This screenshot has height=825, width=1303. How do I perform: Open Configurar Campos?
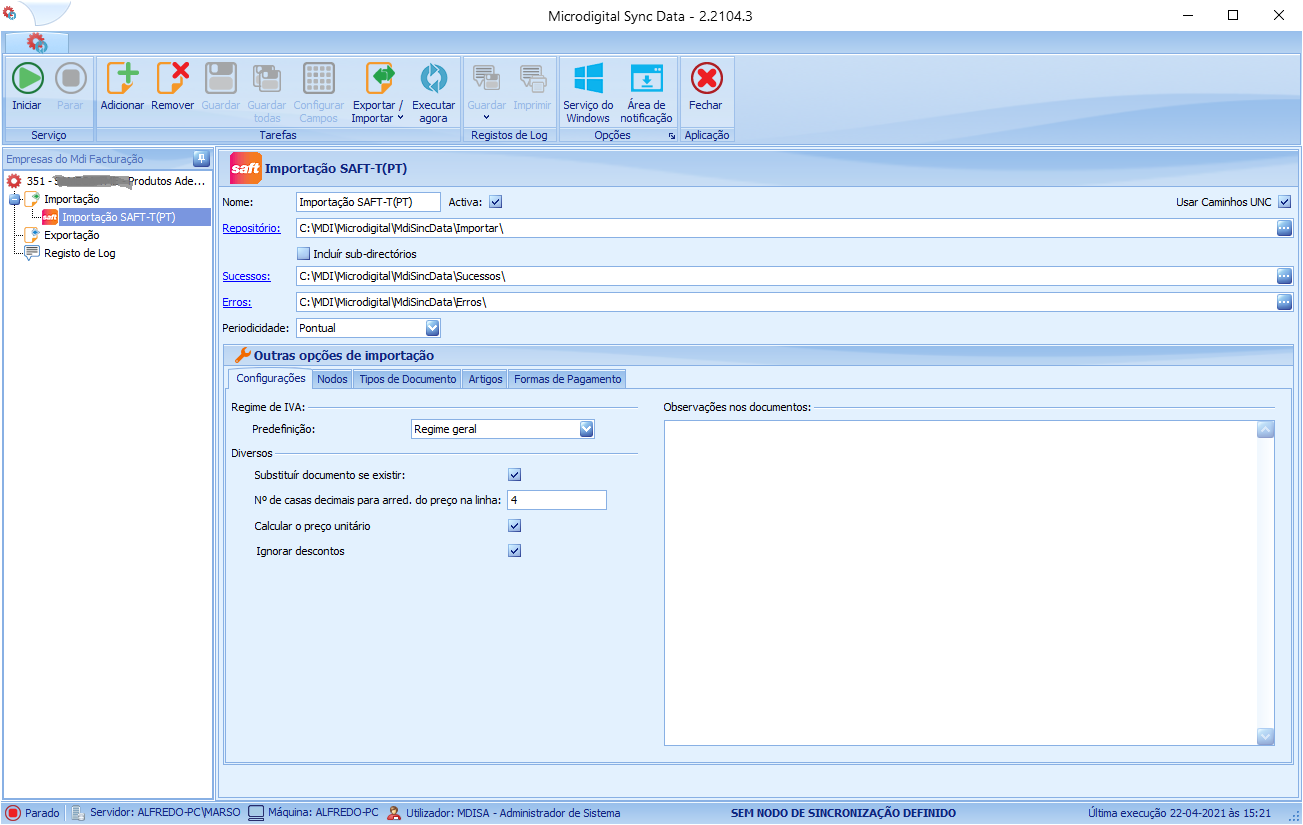[319, 92]
